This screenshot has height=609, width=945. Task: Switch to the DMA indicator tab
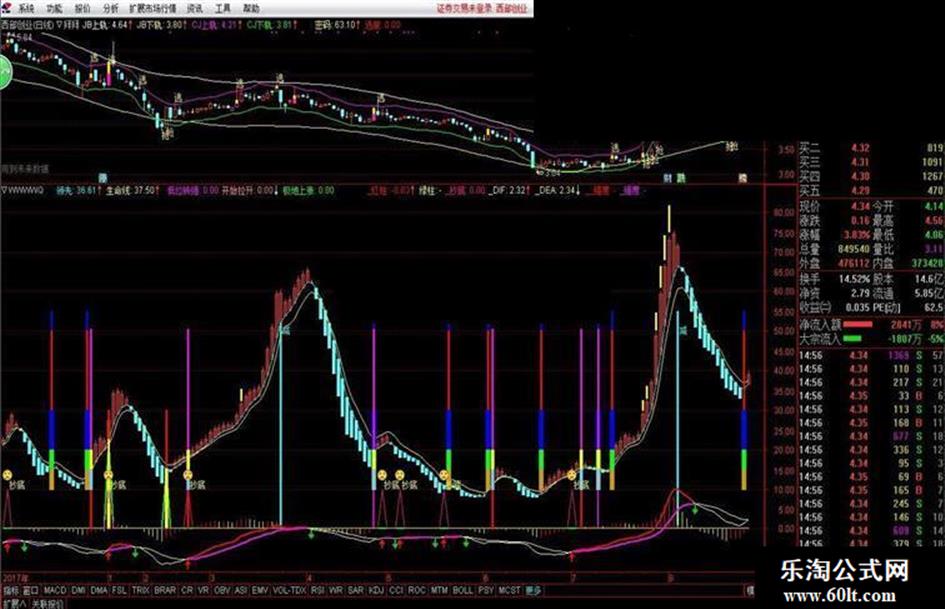pyautogui.click(x=99, y=590)
